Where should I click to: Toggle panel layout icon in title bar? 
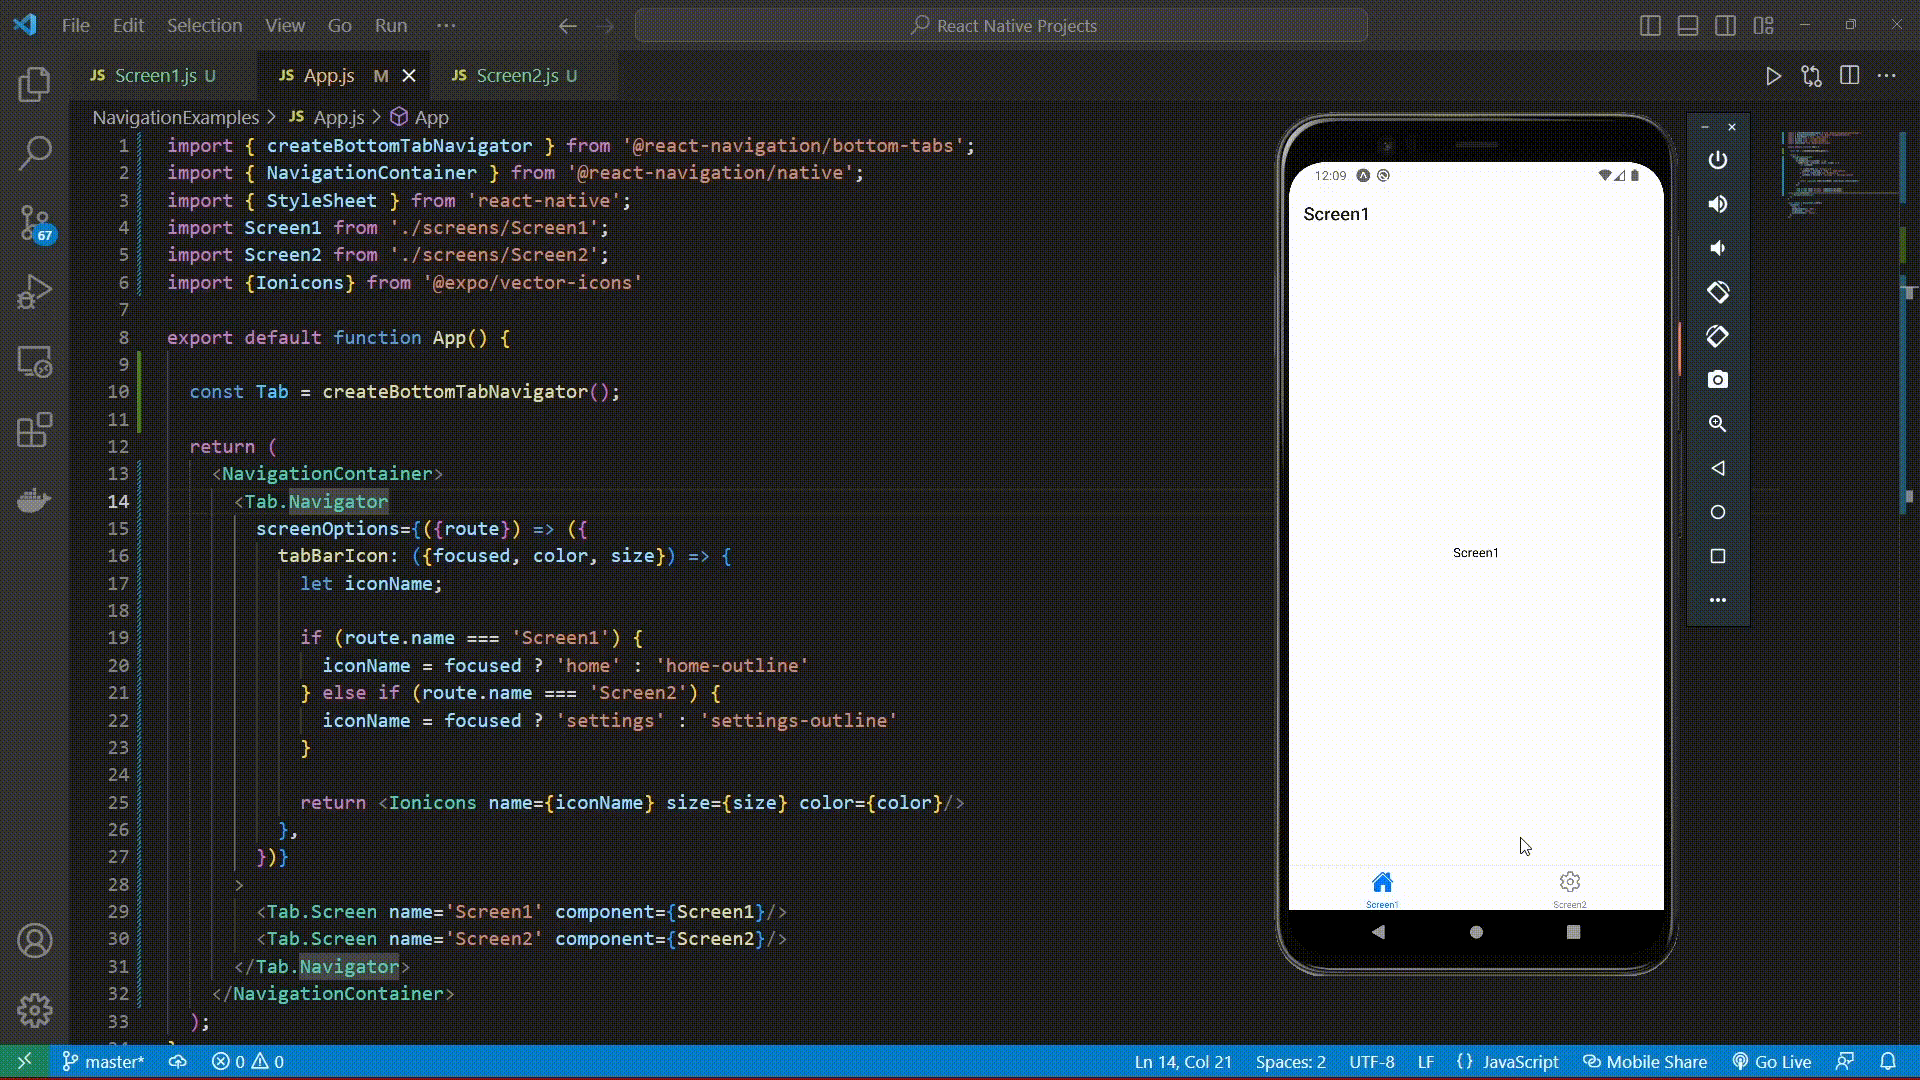(x=1688, y=26)
